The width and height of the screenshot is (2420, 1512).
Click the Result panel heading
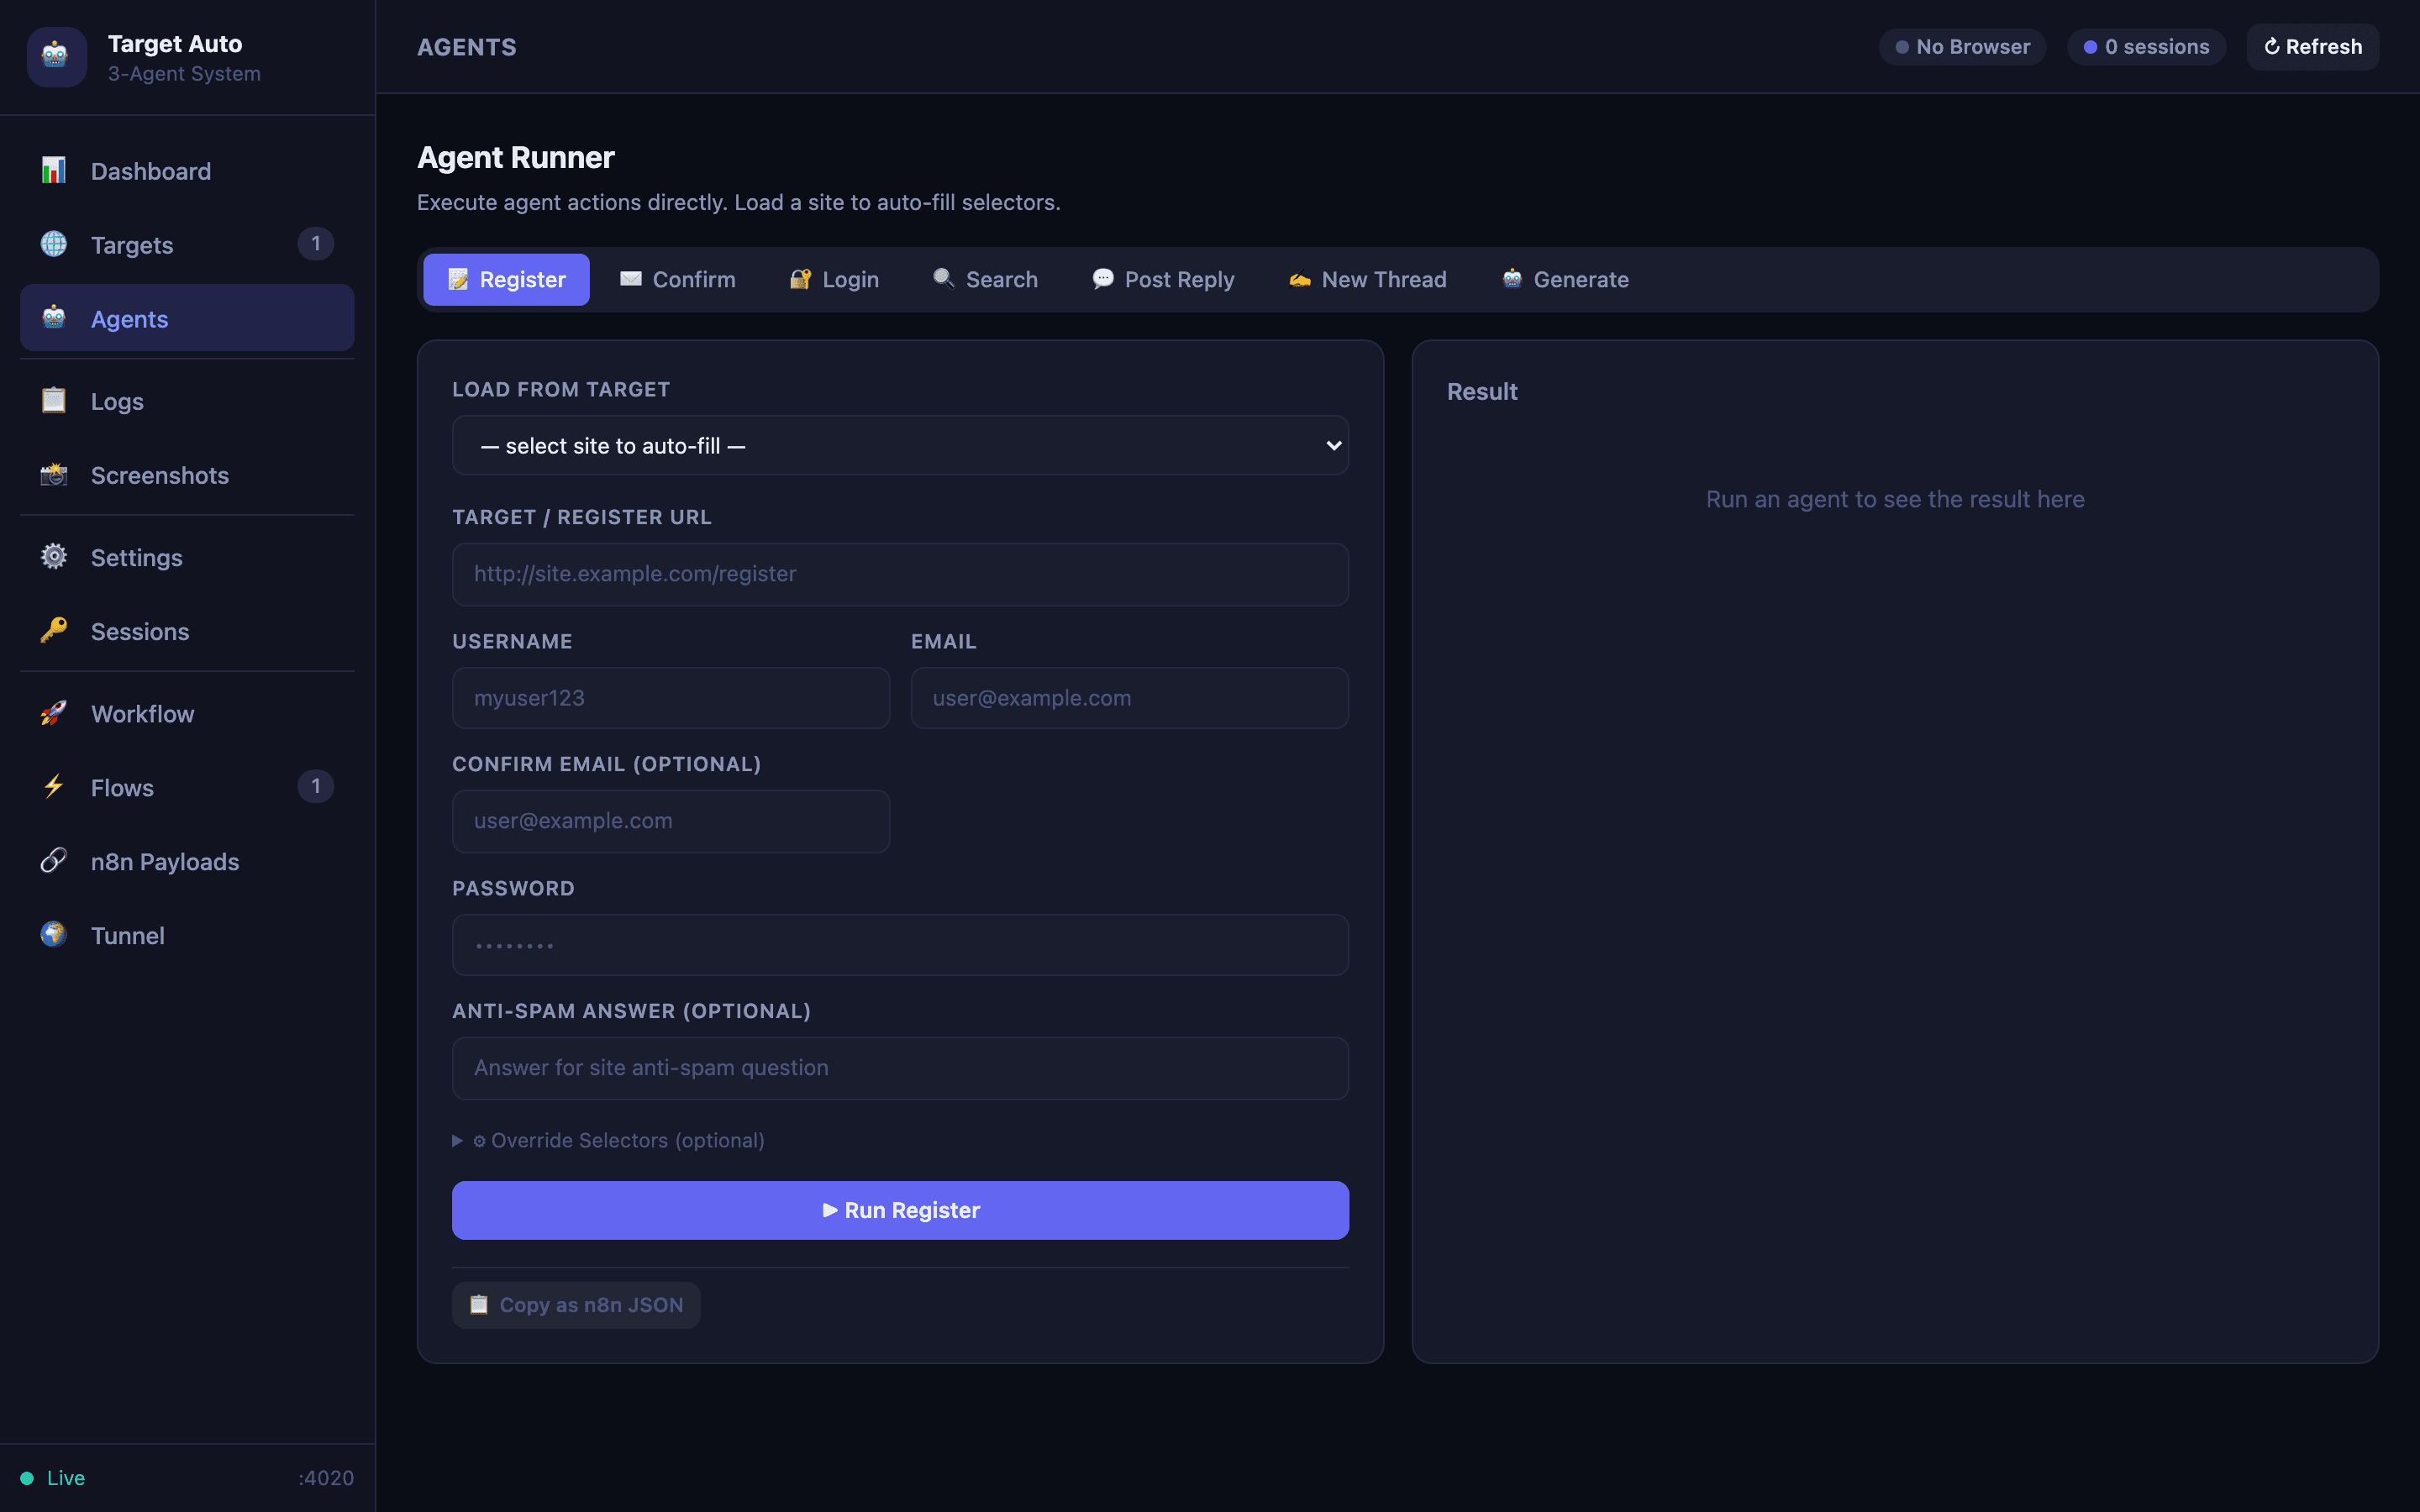(x=1482, y=392)
